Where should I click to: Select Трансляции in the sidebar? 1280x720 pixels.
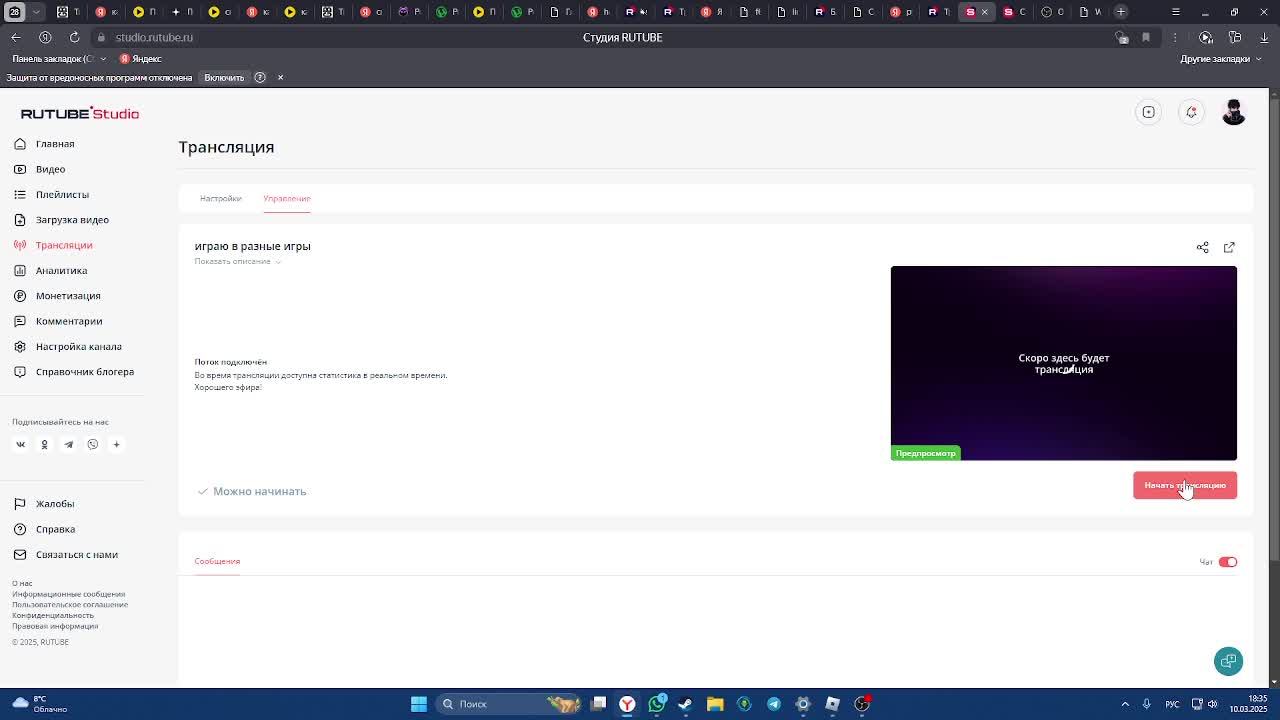tap(53, 245)
